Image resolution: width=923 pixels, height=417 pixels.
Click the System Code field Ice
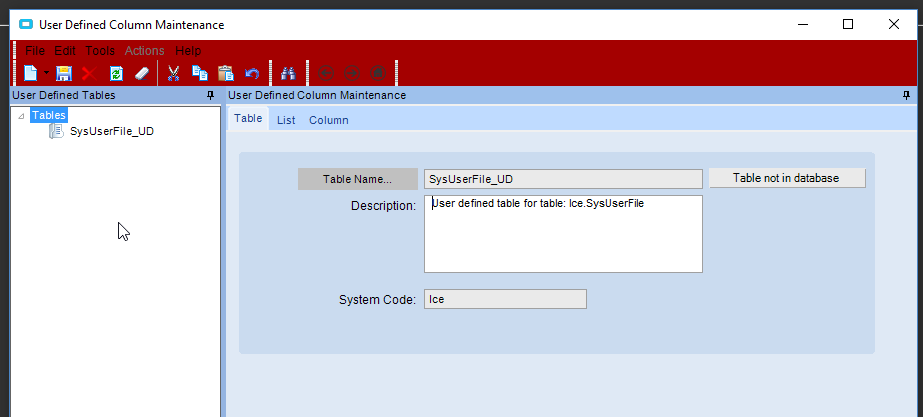(505, 299)
